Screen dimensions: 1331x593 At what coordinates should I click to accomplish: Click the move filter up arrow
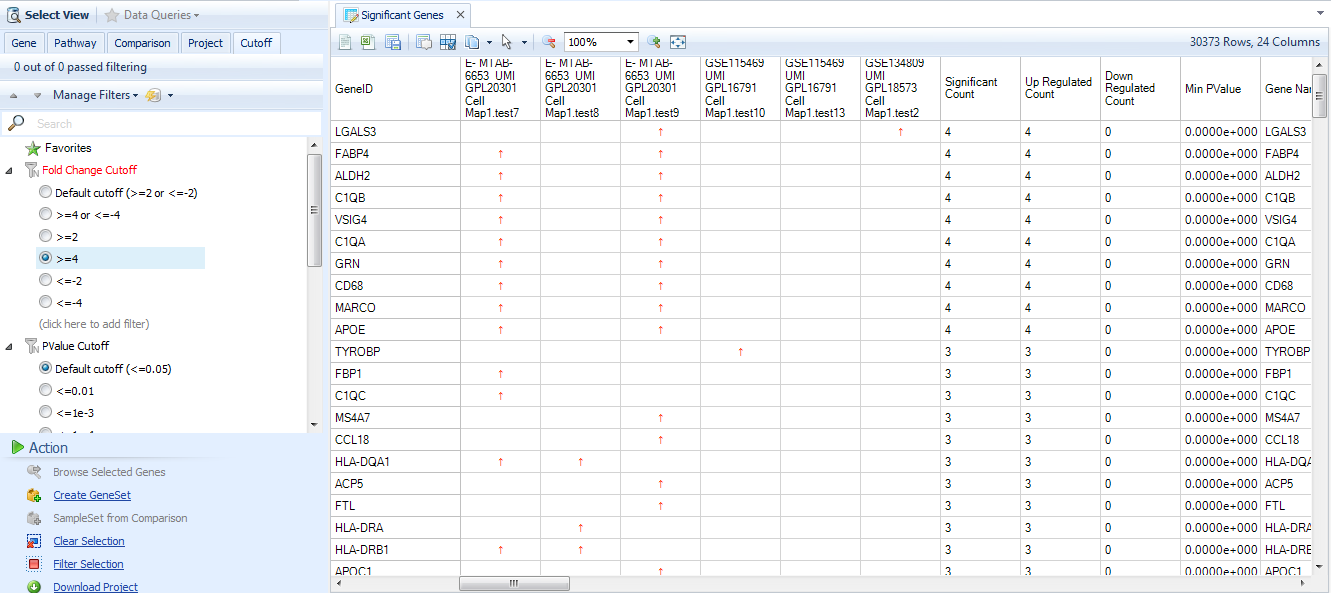[x=15, y=96]
